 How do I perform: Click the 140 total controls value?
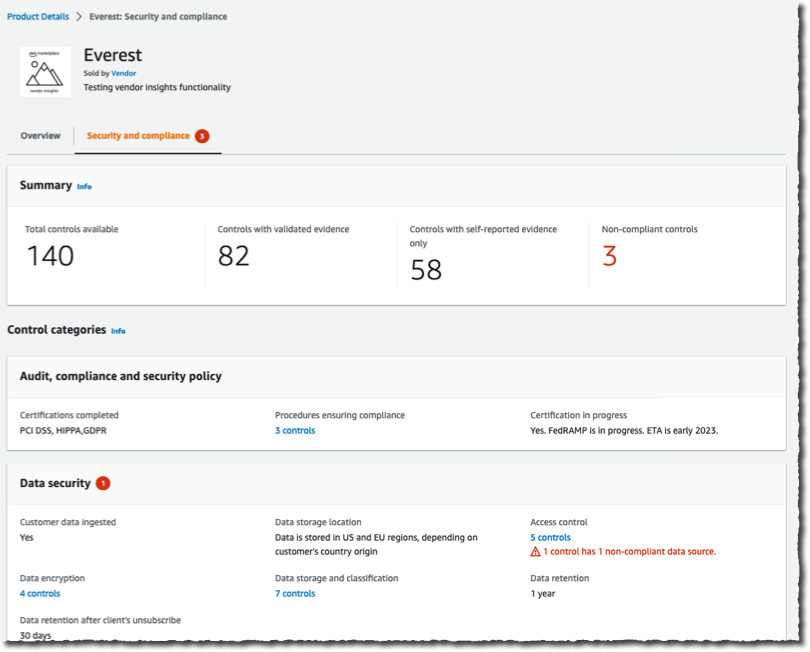click(50, 256)
